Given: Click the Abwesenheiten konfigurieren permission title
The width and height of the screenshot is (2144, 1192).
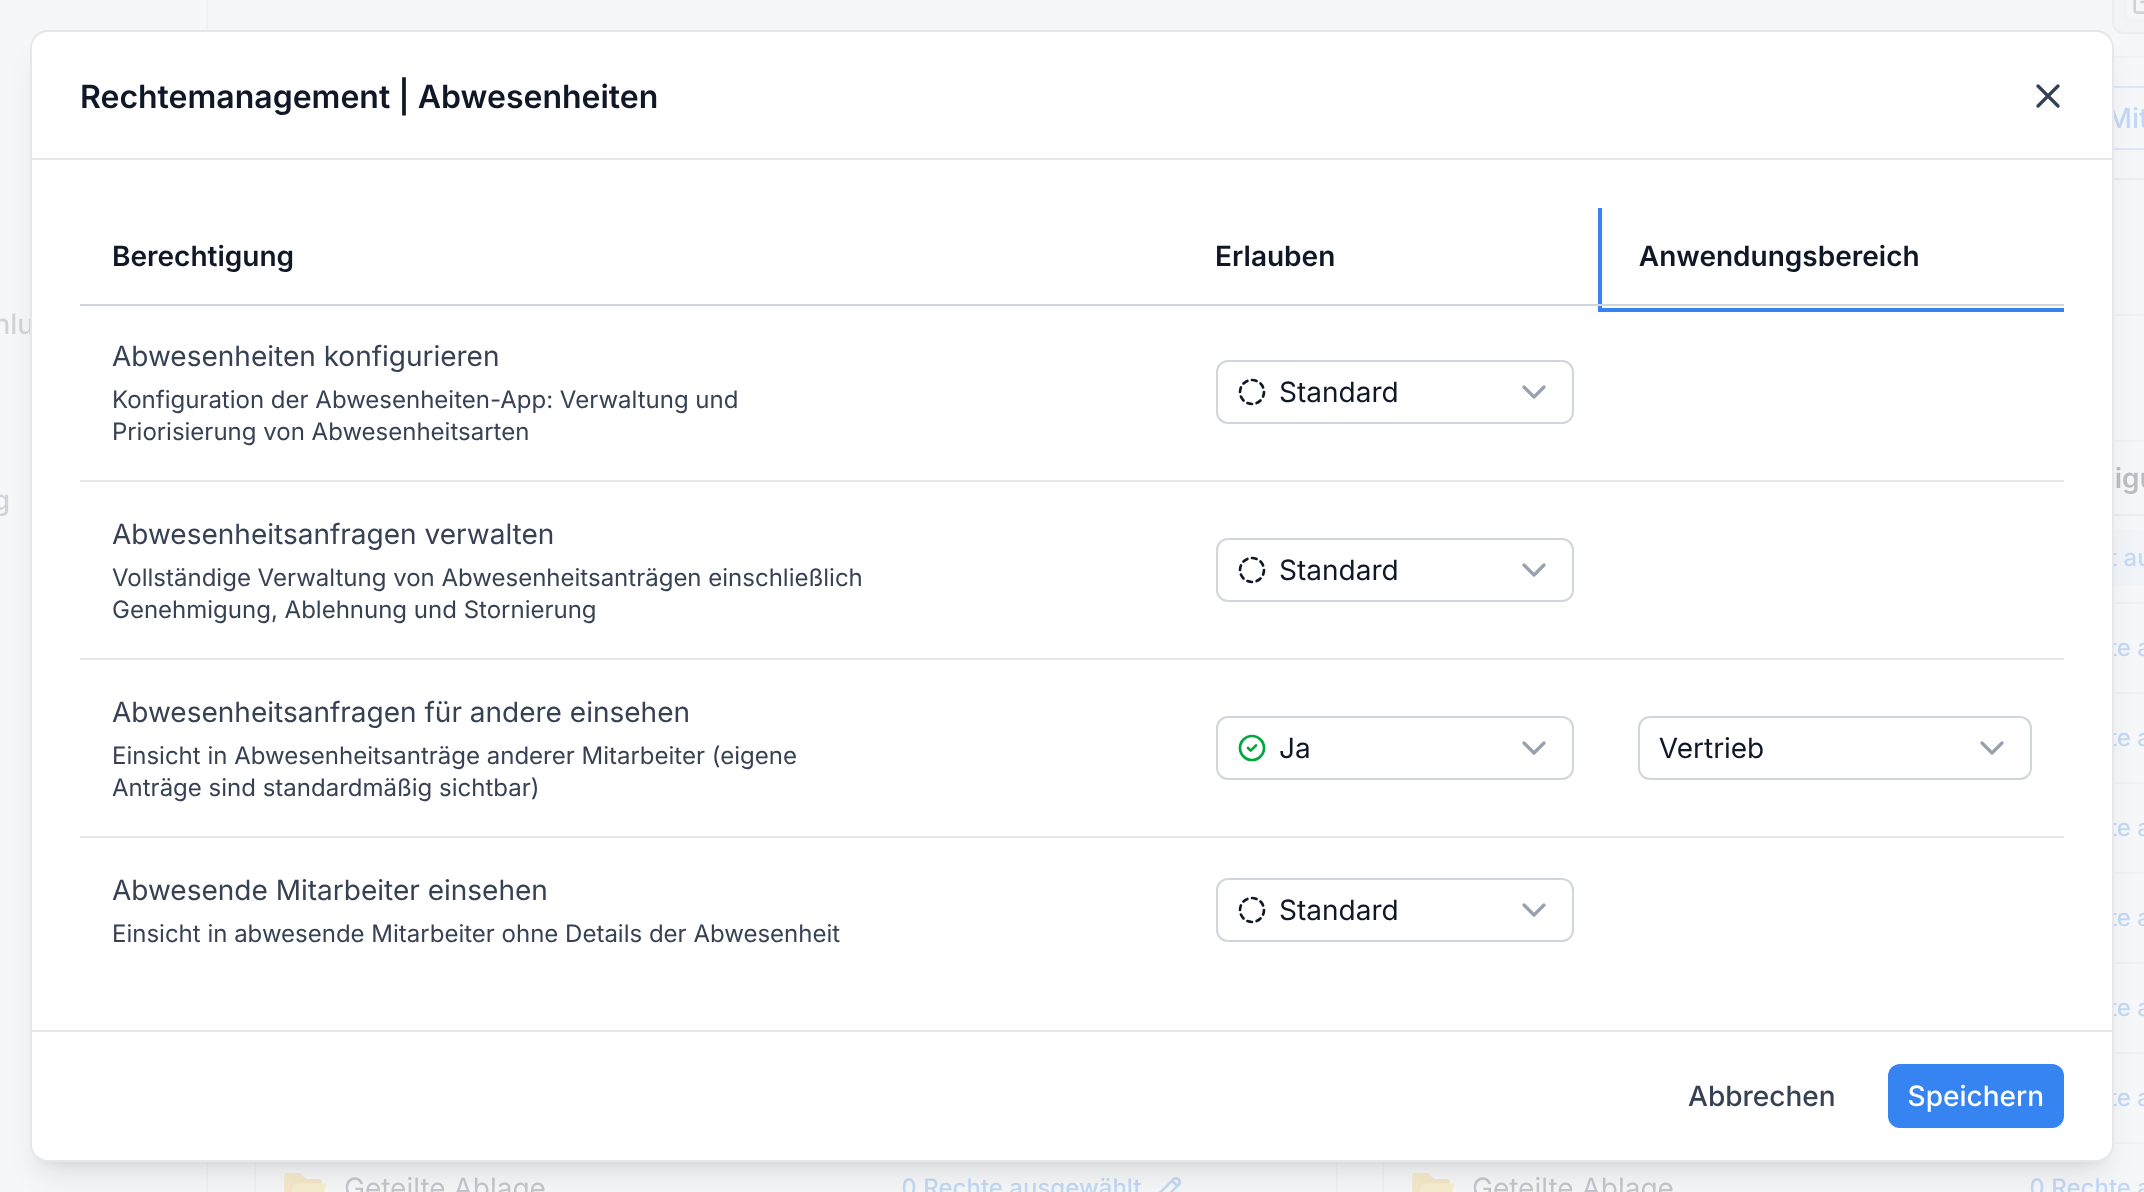Looking at the screenshot, I should click(x=305, y=356).
